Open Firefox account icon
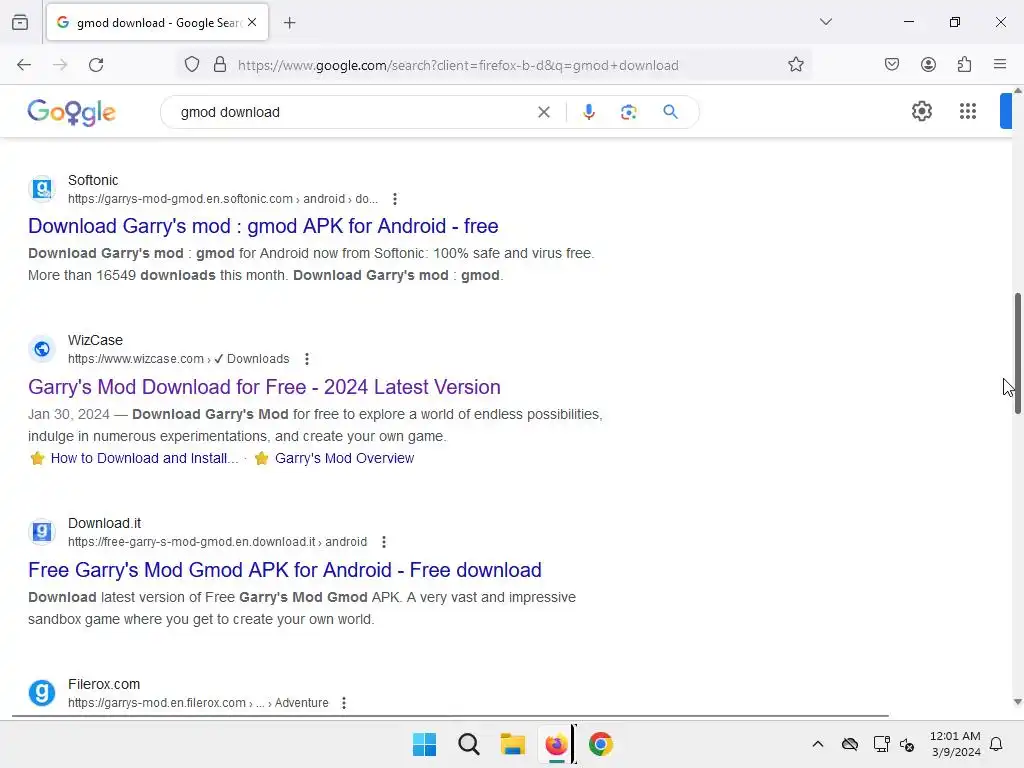 tap(928, 65)
